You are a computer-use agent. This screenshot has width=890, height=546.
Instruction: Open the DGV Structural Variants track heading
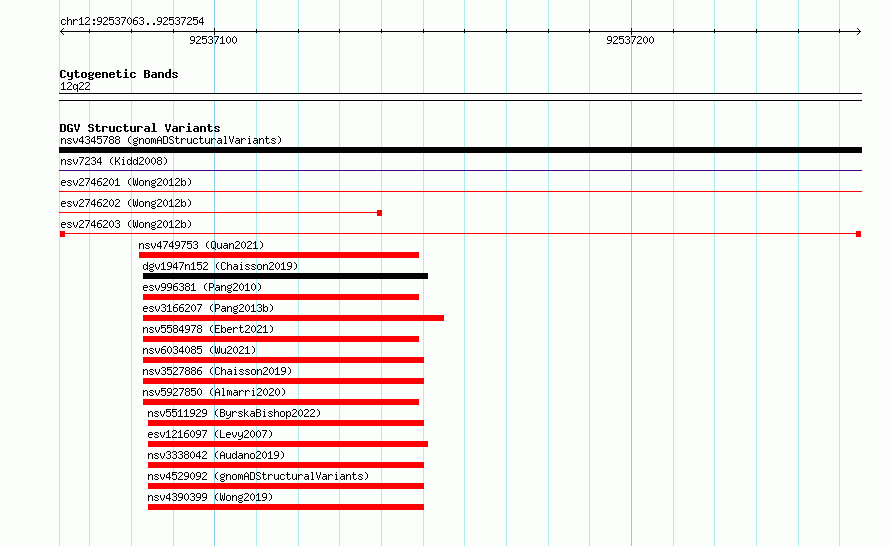pyautogui.click(x=140, y=128)
